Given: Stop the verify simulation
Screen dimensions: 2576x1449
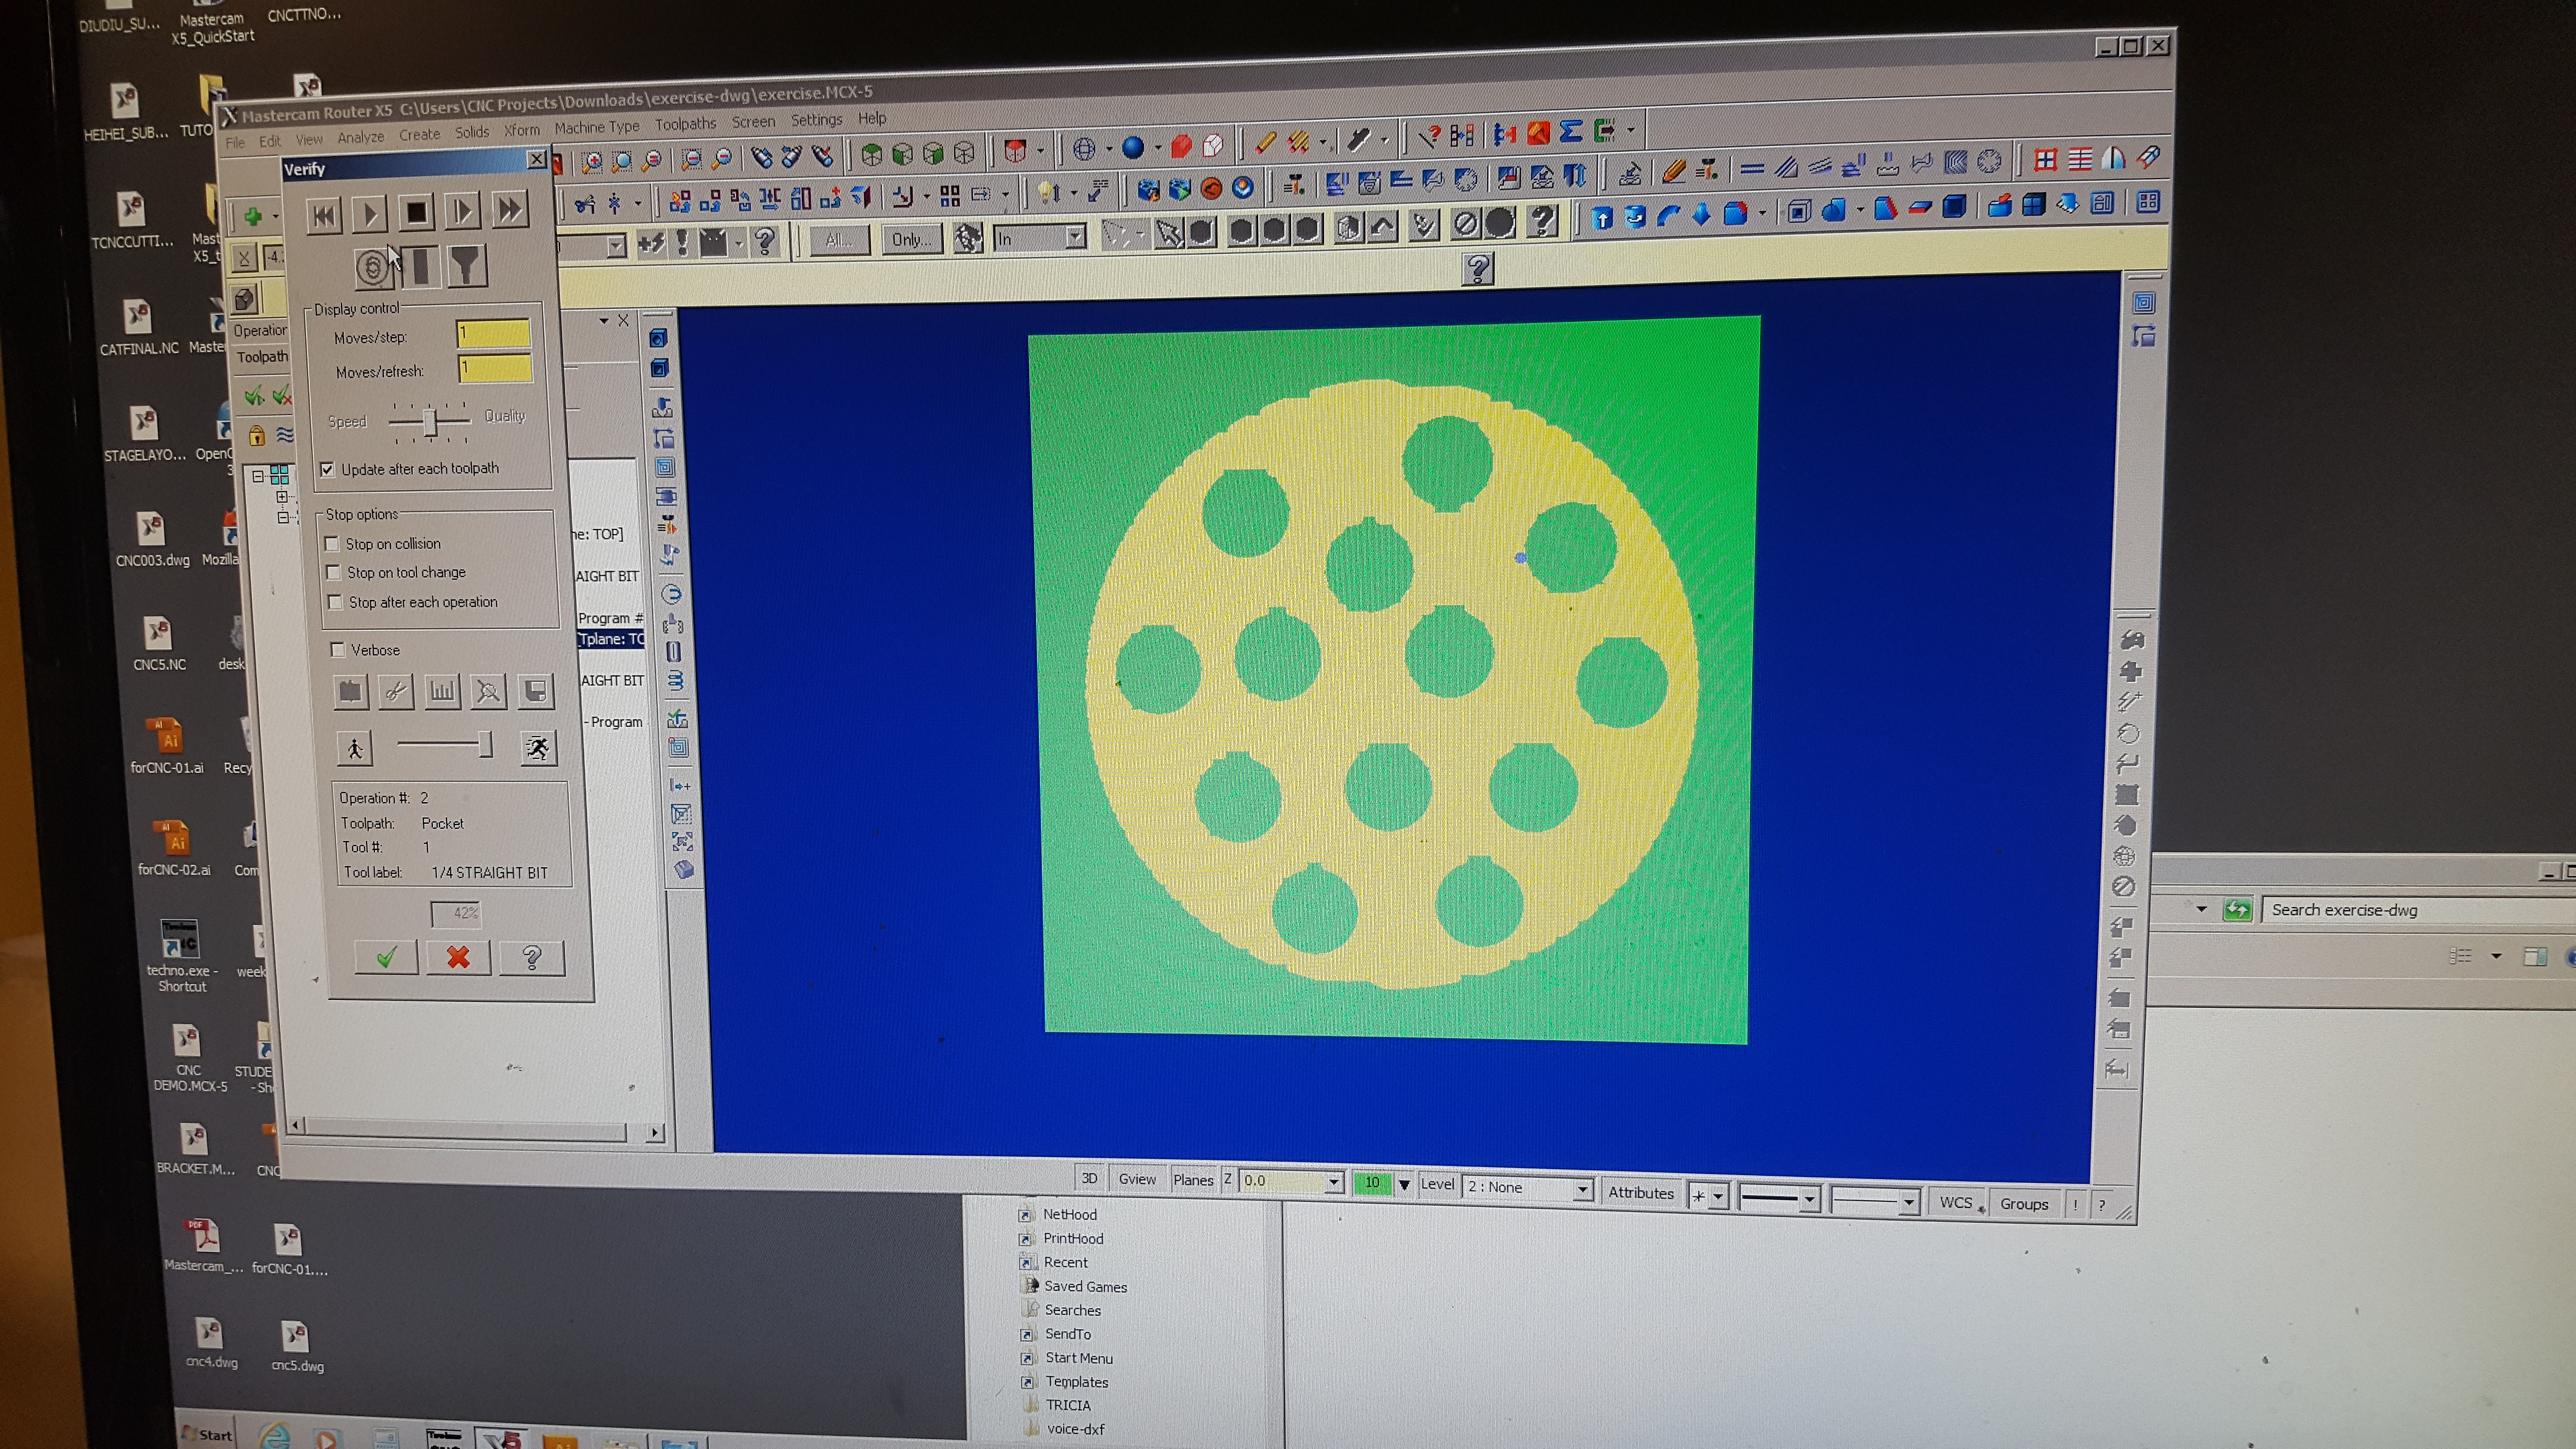Looking at the screenshot, I should pyautogui.click(x=416, y=212).
